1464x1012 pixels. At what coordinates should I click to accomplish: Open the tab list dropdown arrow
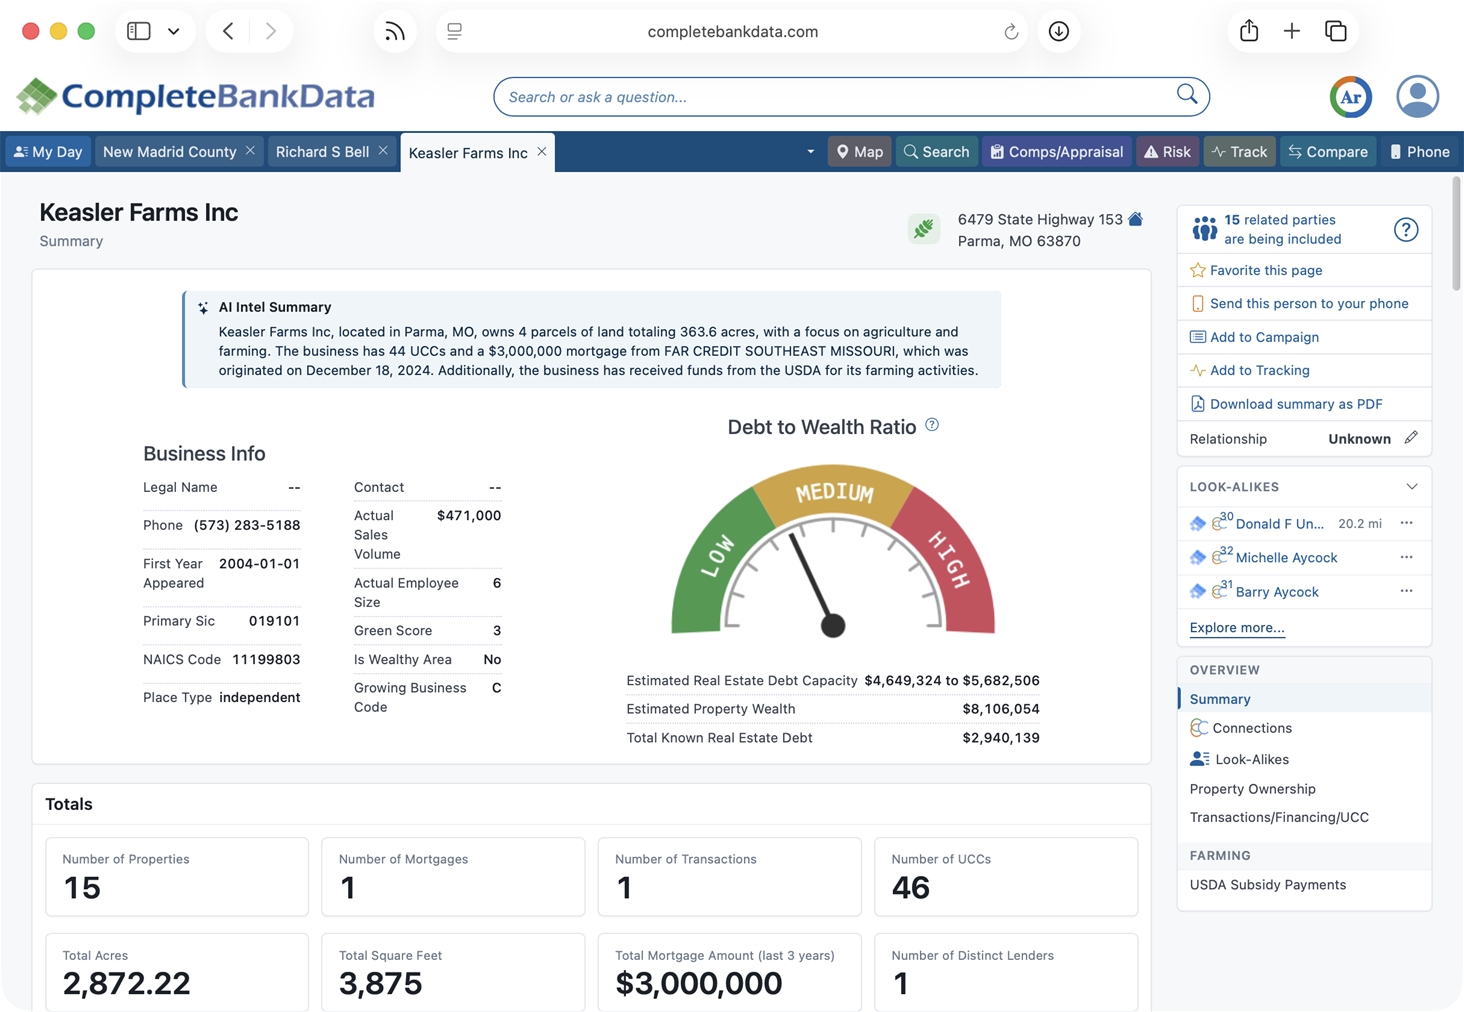810,152
